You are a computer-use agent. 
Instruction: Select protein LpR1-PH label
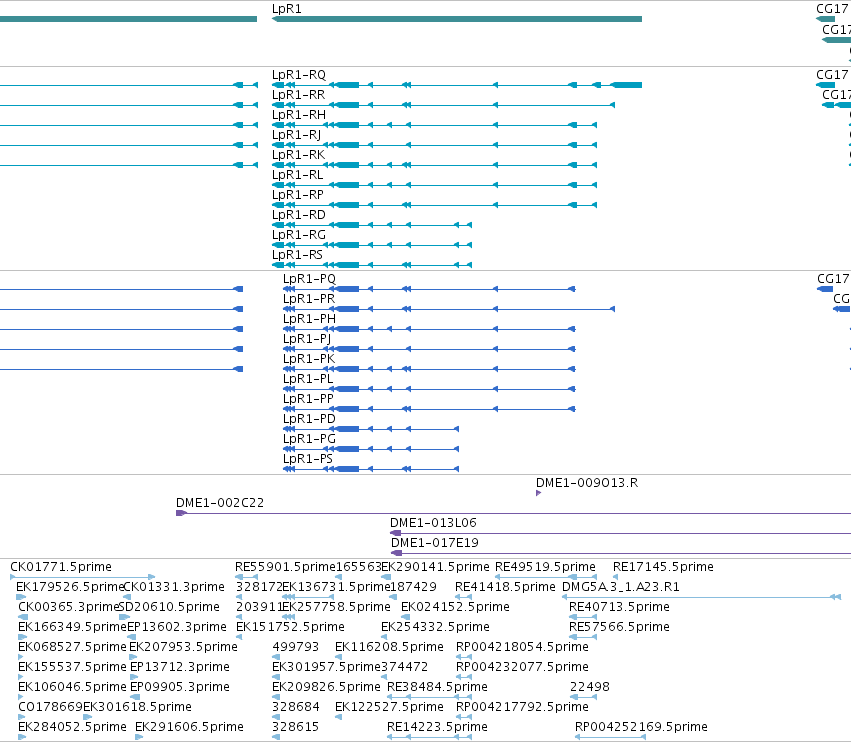tap(309, 319)
